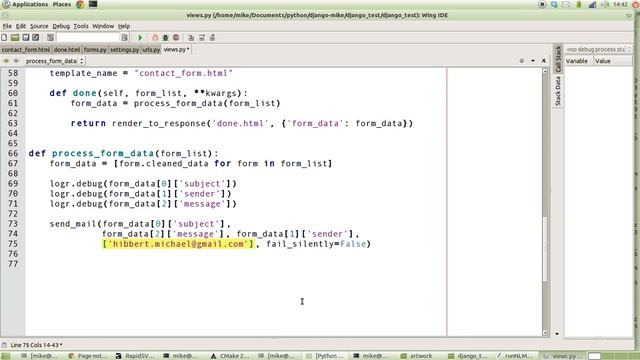The width and height of the screenshot is (640, 360).
Task: Open the Places menu in the top panel
Action: 62,4
